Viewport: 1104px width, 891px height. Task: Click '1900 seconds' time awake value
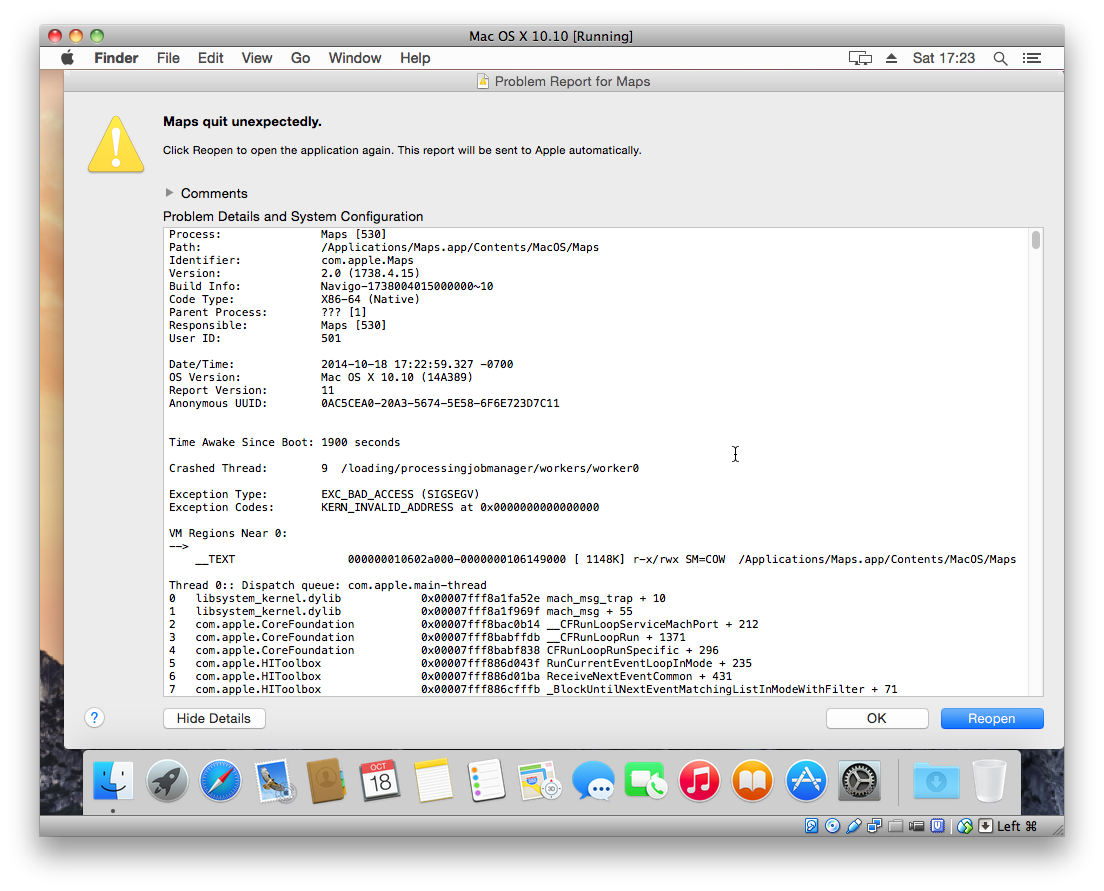click(x=360, y=442)
